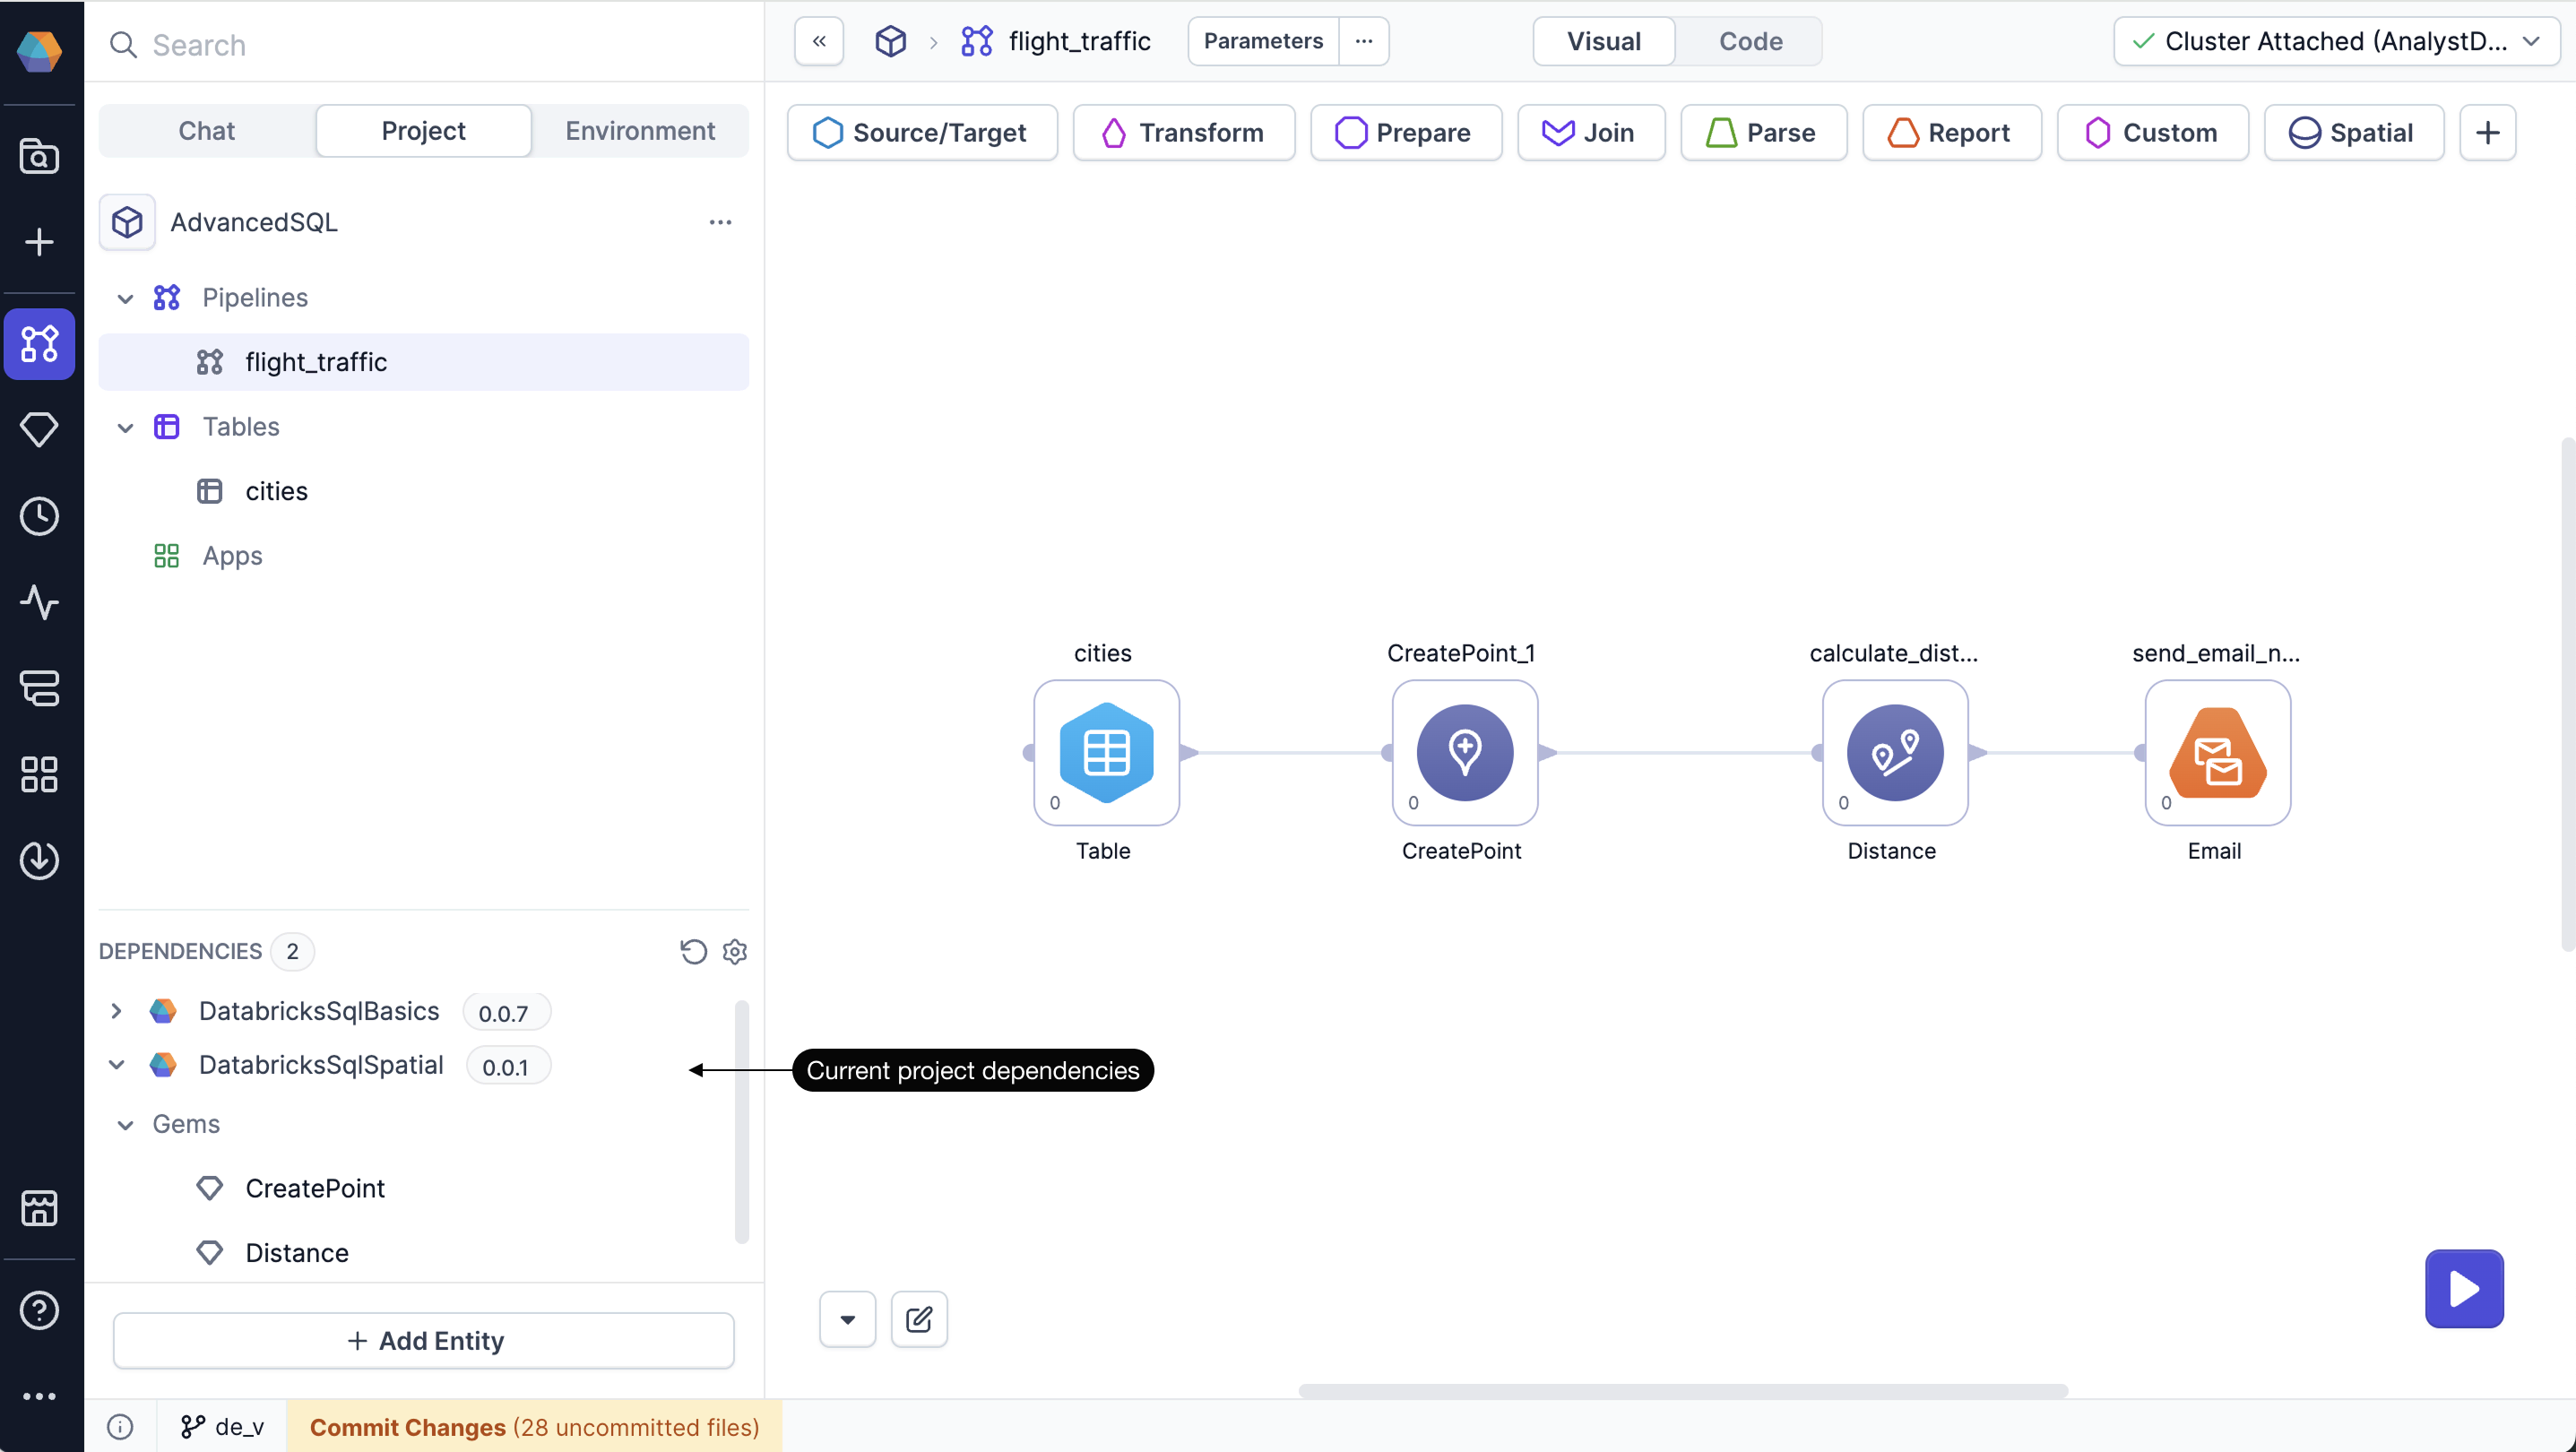2576x1452 pixels.
Task: Switch to the Chat tab
Action: tap(207, 131)
